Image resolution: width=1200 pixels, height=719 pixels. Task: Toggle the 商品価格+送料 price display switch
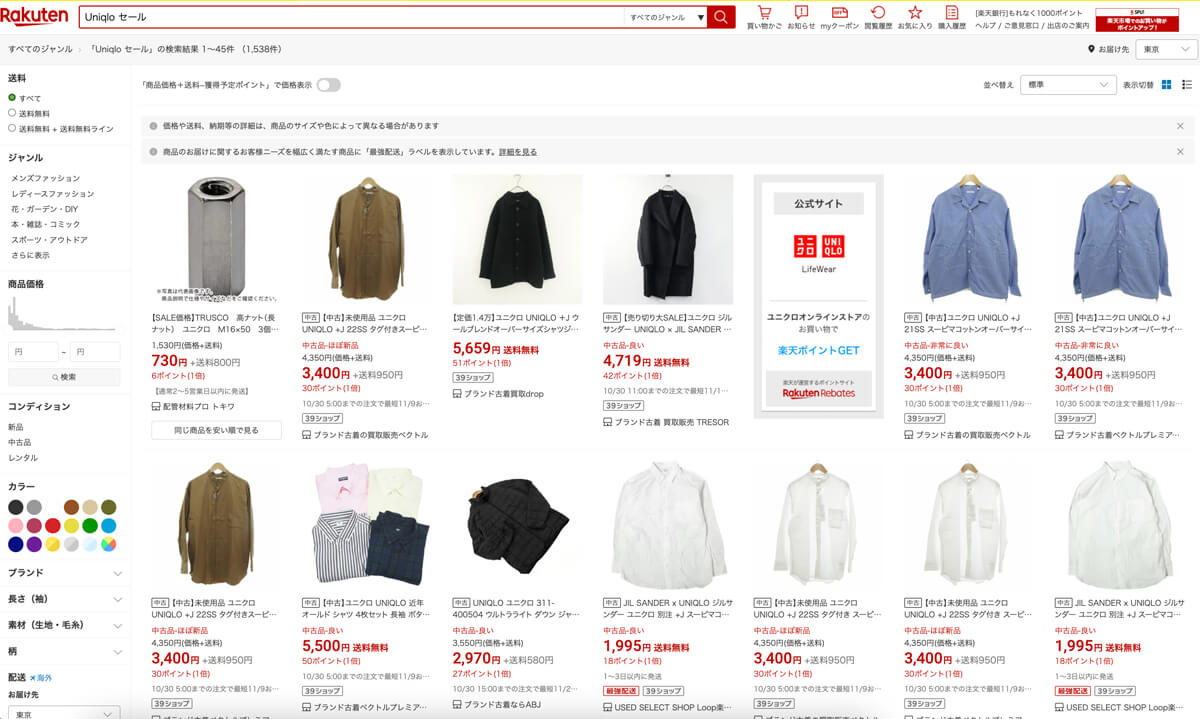click(x=328, y=85)
